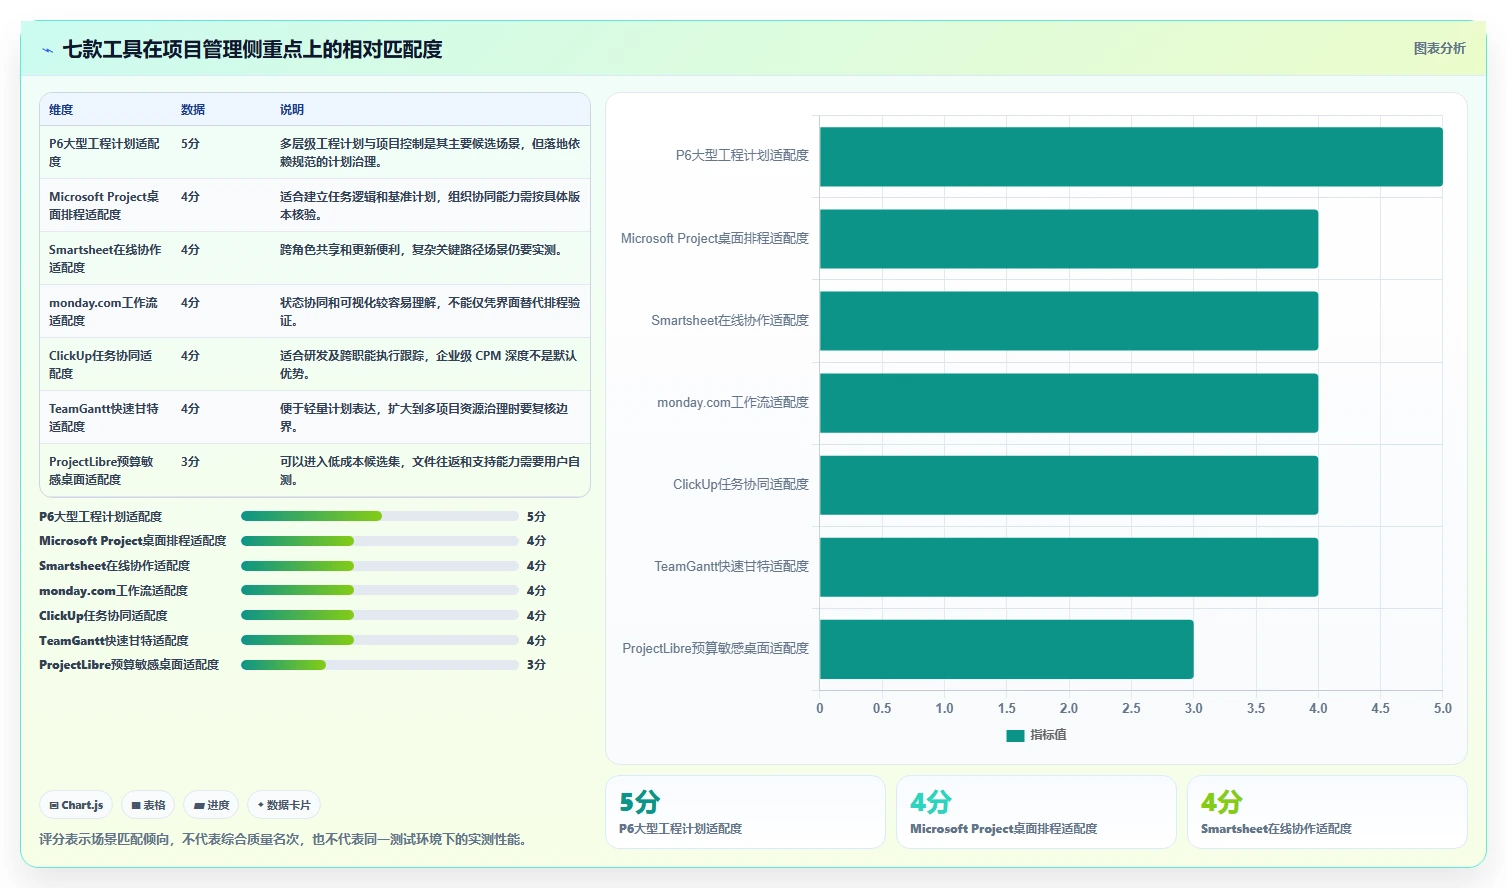Click the monday.com工作流适配度 table cell
The image size is (1507, 888).
[x=105, y=312]
